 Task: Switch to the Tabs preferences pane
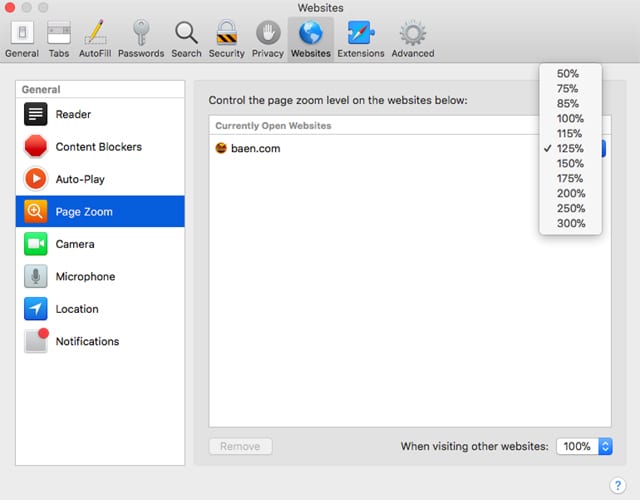[x=59, y=38]
